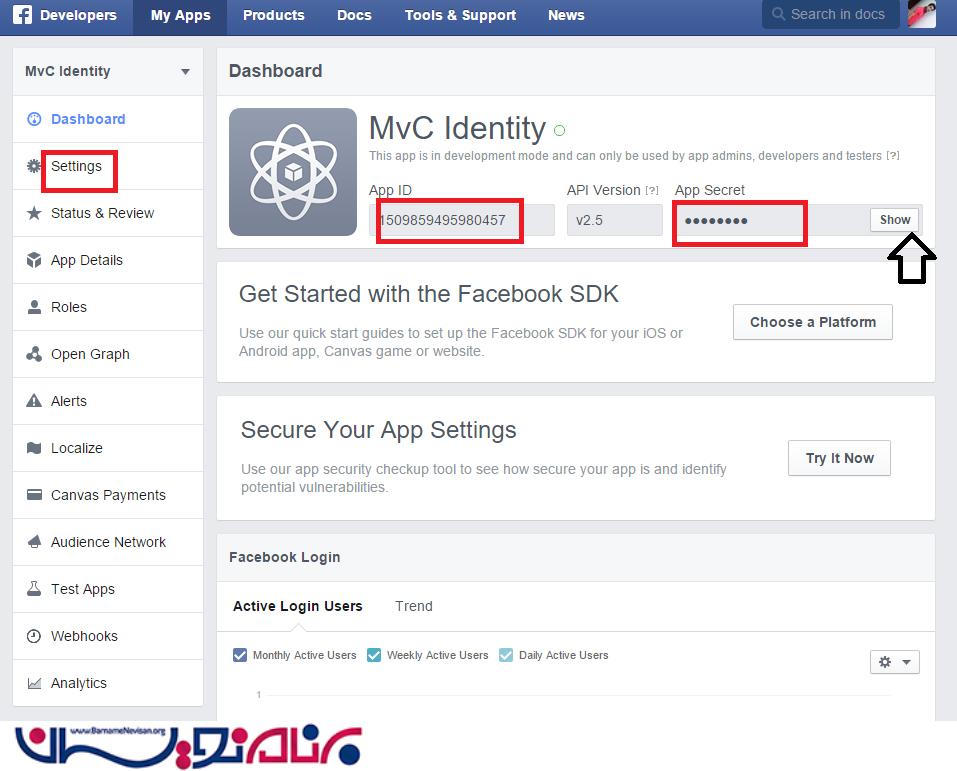
Task: Click the App Secret field
Action: (799, 220)
